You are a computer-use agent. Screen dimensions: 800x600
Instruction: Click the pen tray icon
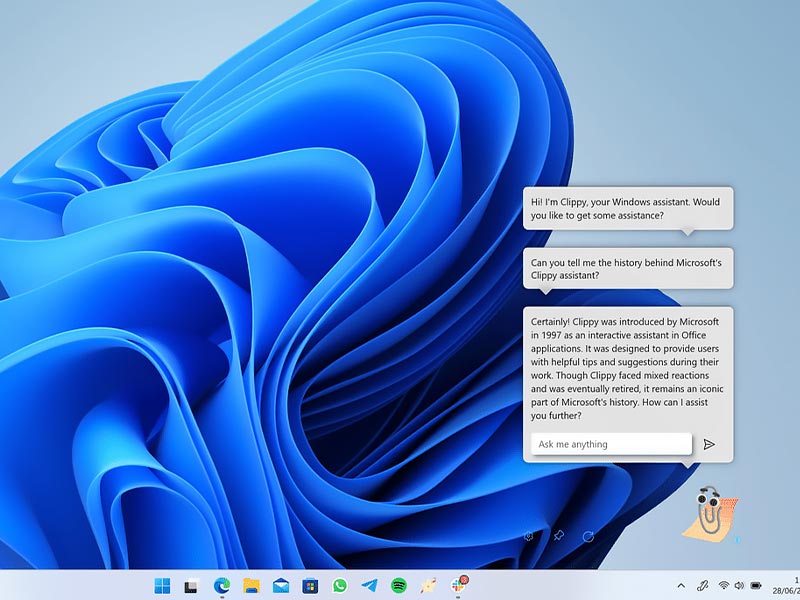click(x=703, y=585)
